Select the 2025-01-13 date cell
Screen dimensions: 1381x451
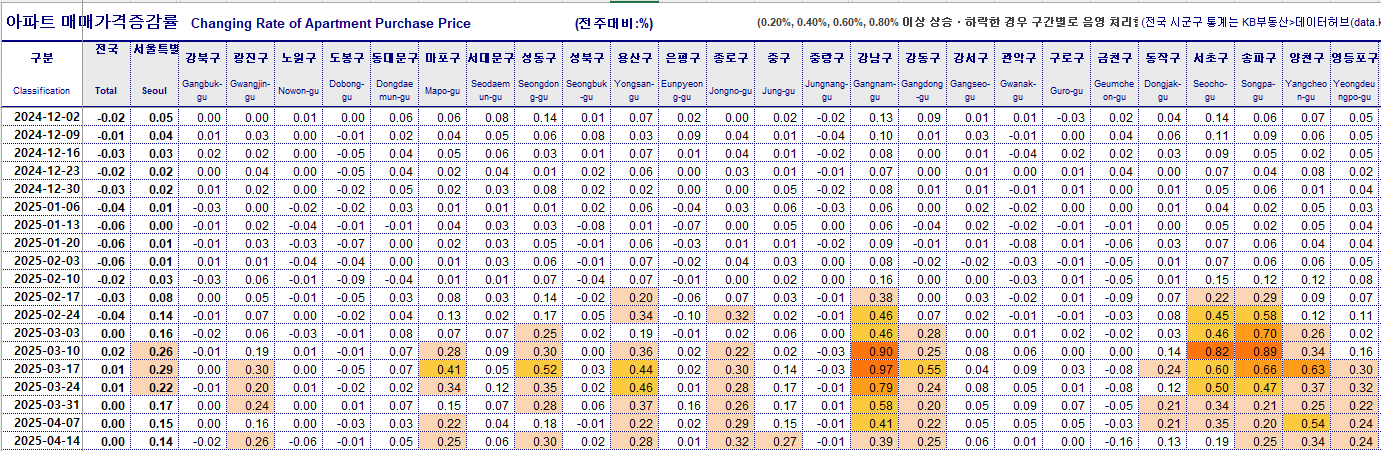coord(42,225)
